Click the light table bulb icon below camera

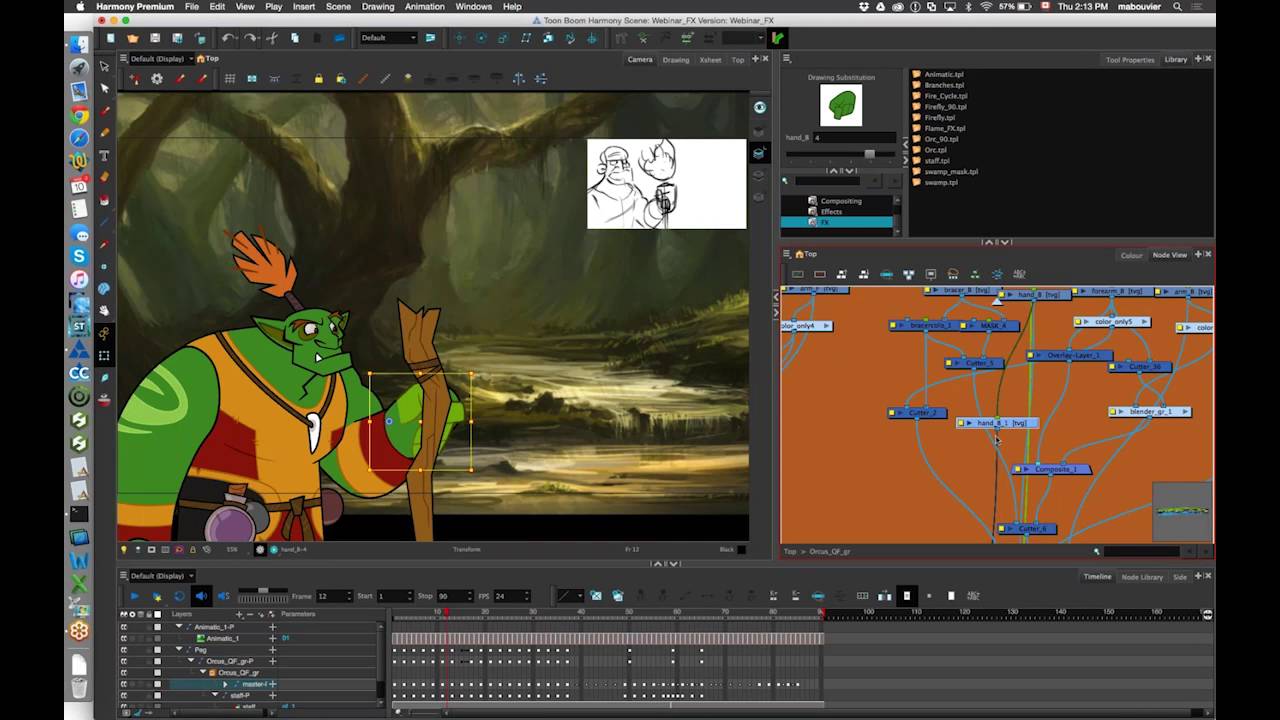[124, 549]
